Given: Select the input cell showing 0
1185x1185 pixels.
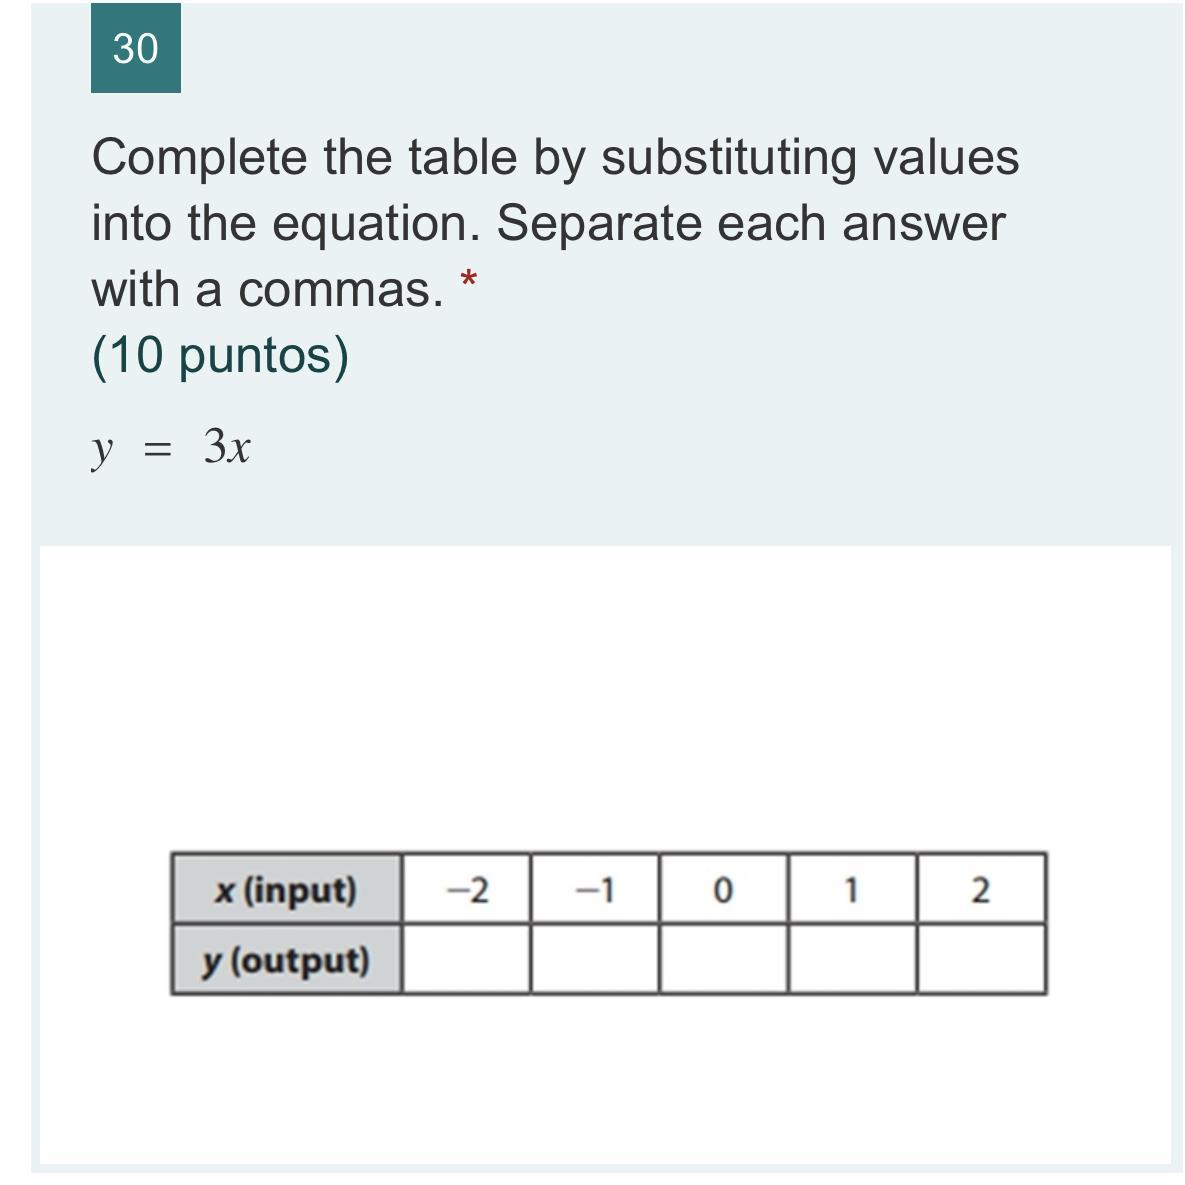Looking at the screenshot, I should point(723,889).
